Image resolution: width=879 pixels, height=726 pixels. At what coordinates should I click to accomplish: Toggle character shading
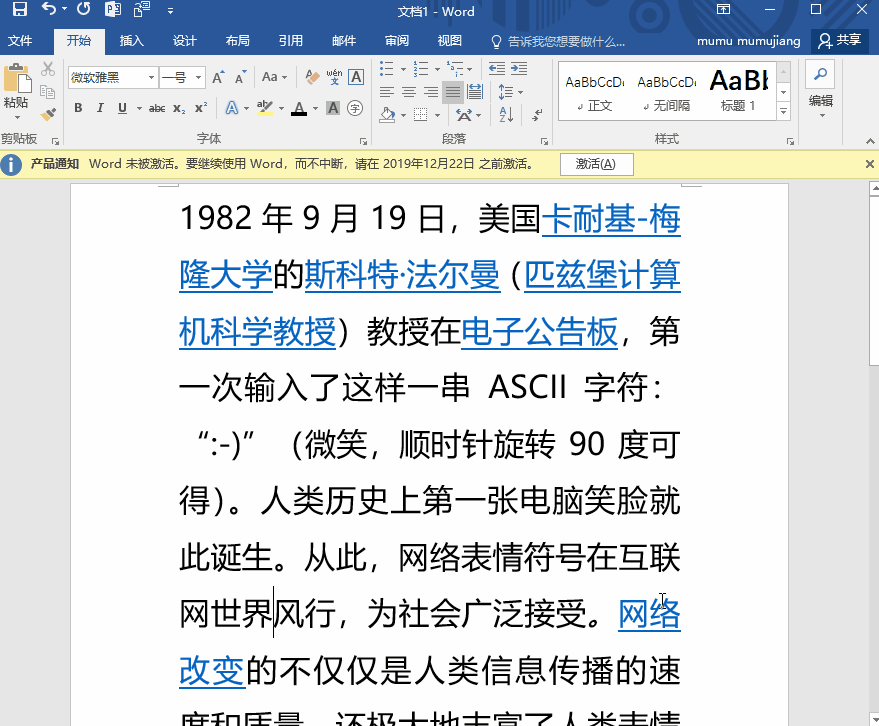[x=333, y=108]
